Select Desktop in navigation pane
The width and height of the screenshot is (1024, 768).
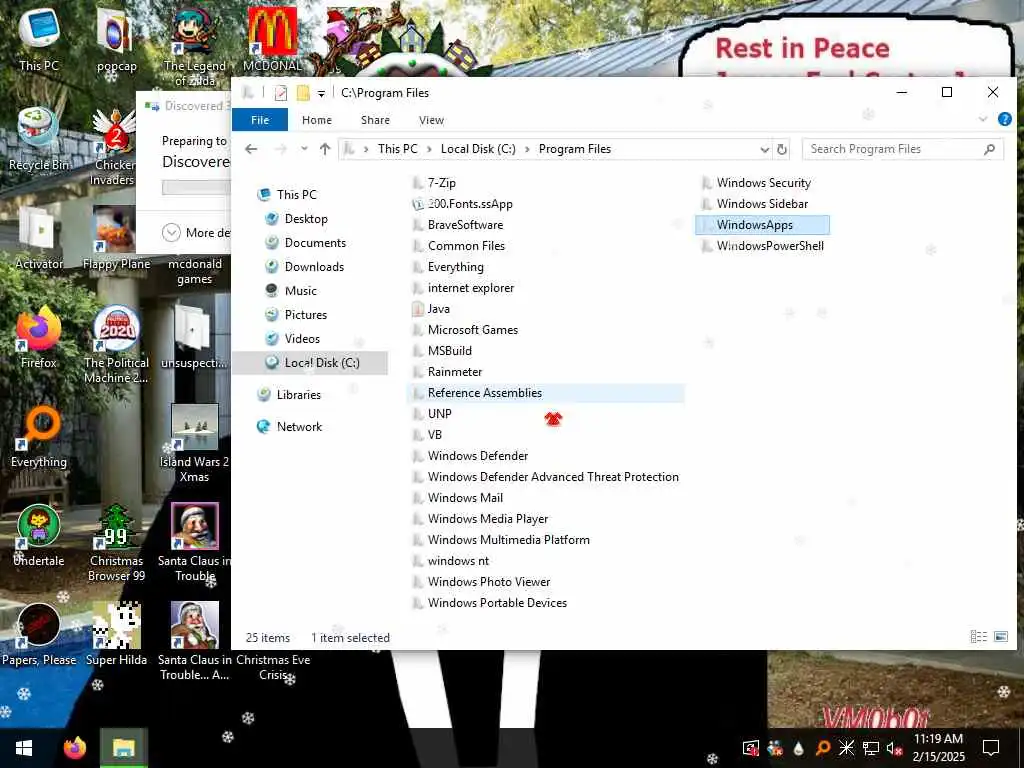click(306, 219)
